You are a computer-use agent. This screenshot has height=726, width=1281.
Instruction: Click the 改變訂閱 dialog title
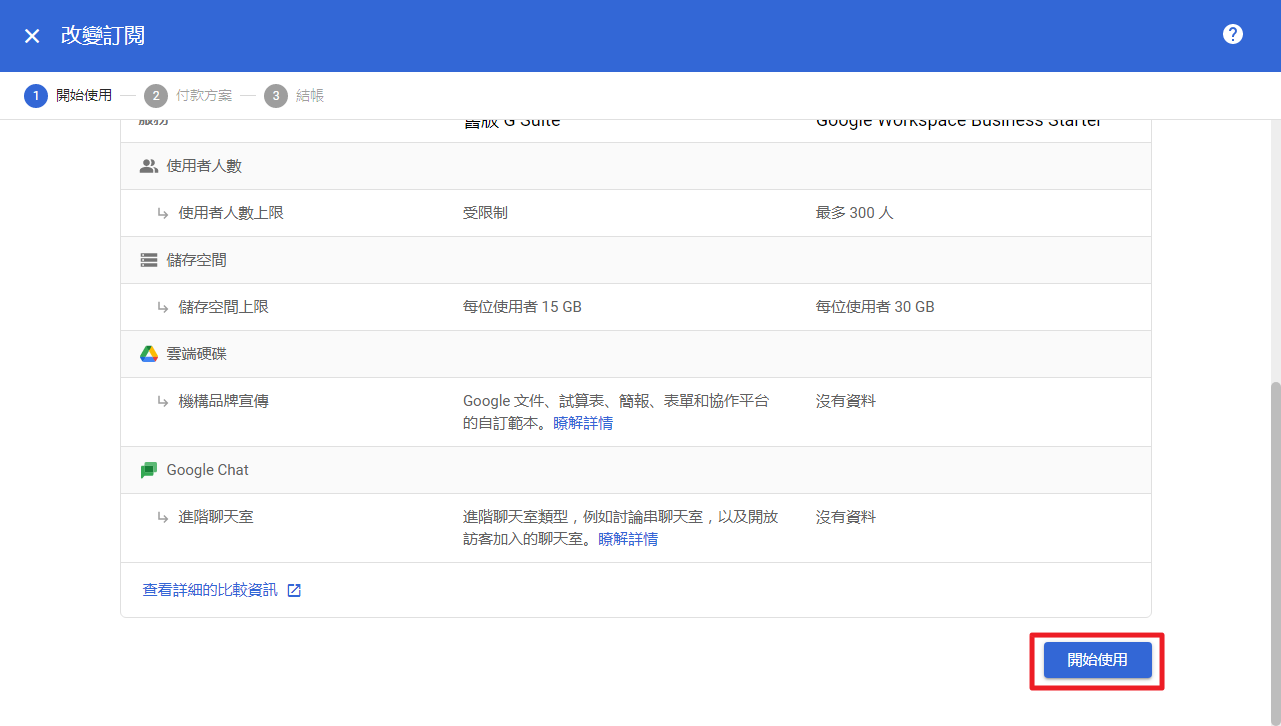click(x=103, y=36)
